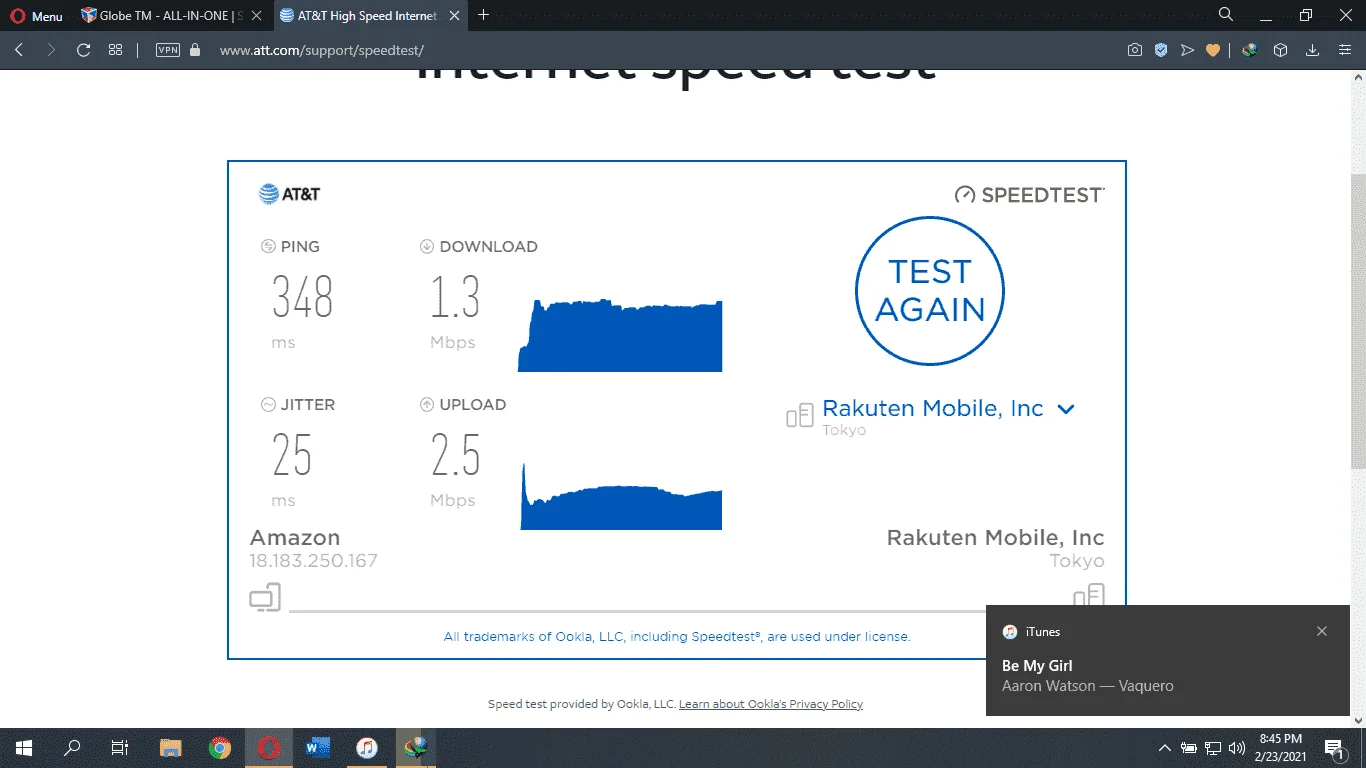
Task: Open Task View on the taskbar
Action: click(120, 748)
